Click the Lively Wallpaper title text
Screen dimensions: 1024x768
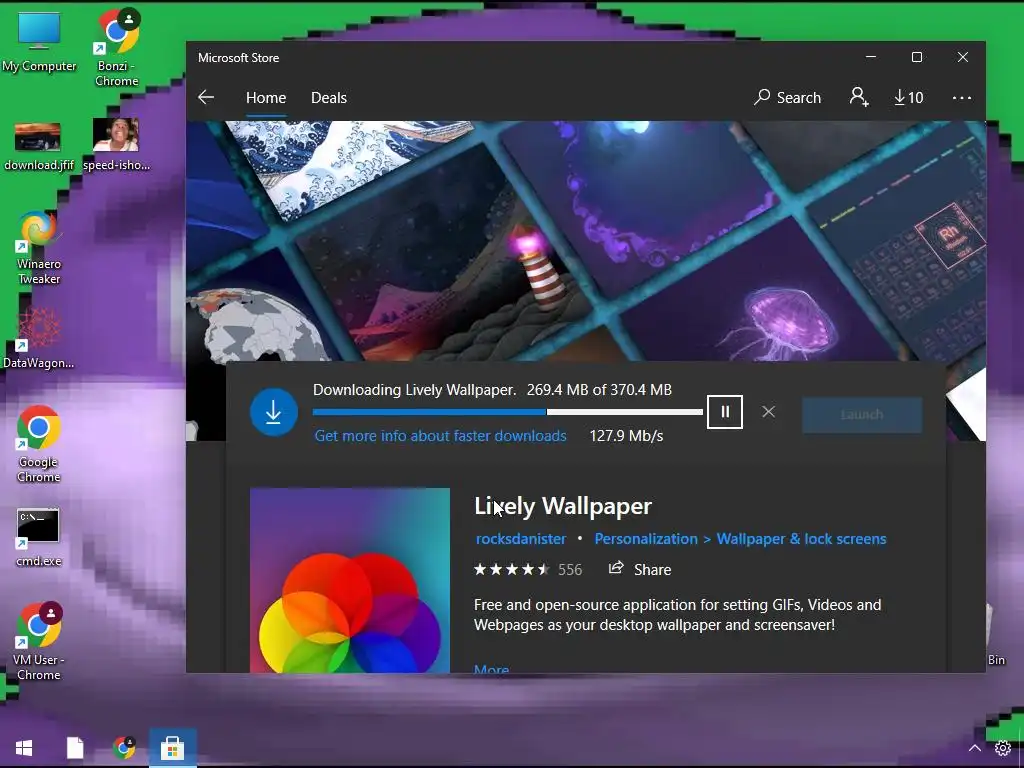[563, 506]
